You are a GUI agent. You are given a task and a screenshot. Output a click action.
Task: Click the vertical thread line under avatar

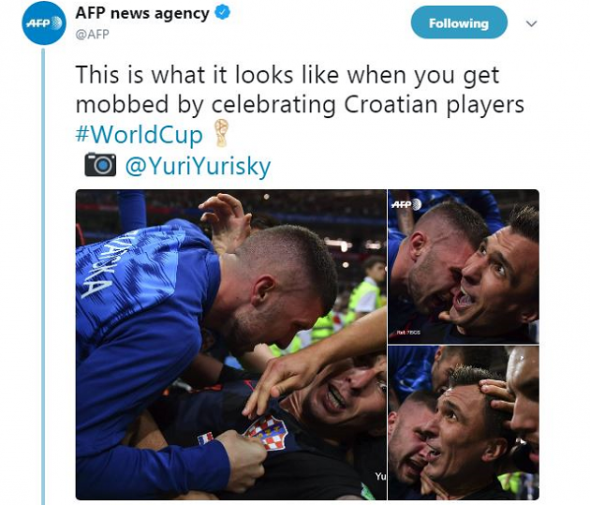click(43, 277)
